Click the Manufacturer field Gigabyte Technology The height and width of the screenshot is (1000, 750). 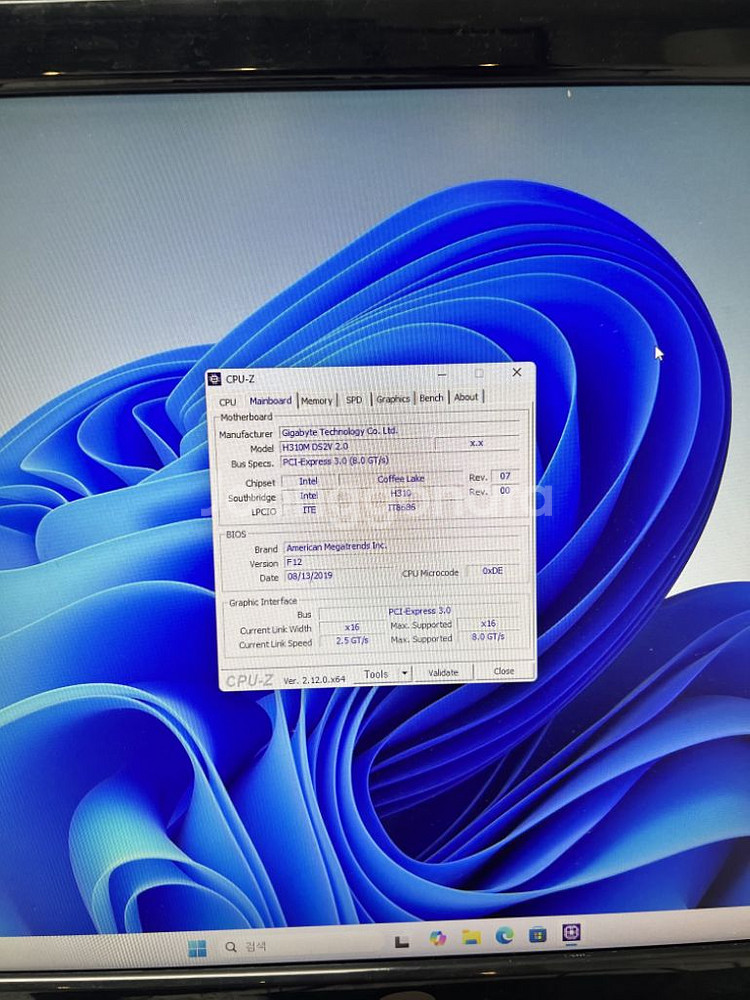click(x=399, y=431)
